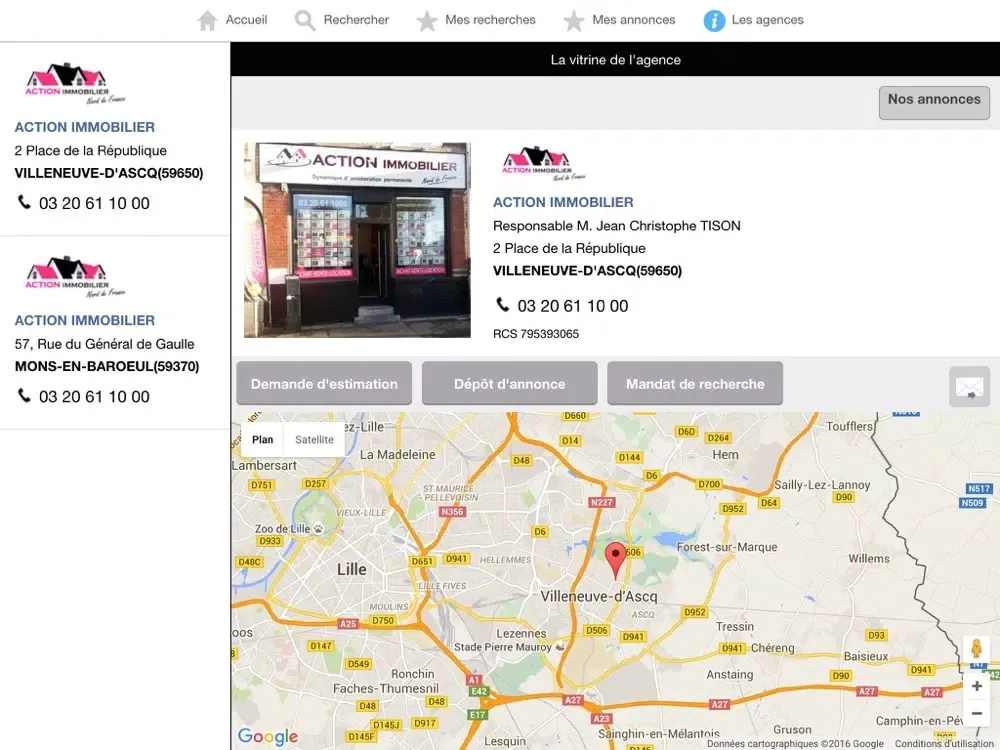Click 'La vitrine de l'agence' header
This screenshot has width=1000, height=750.
coord(615,59)
